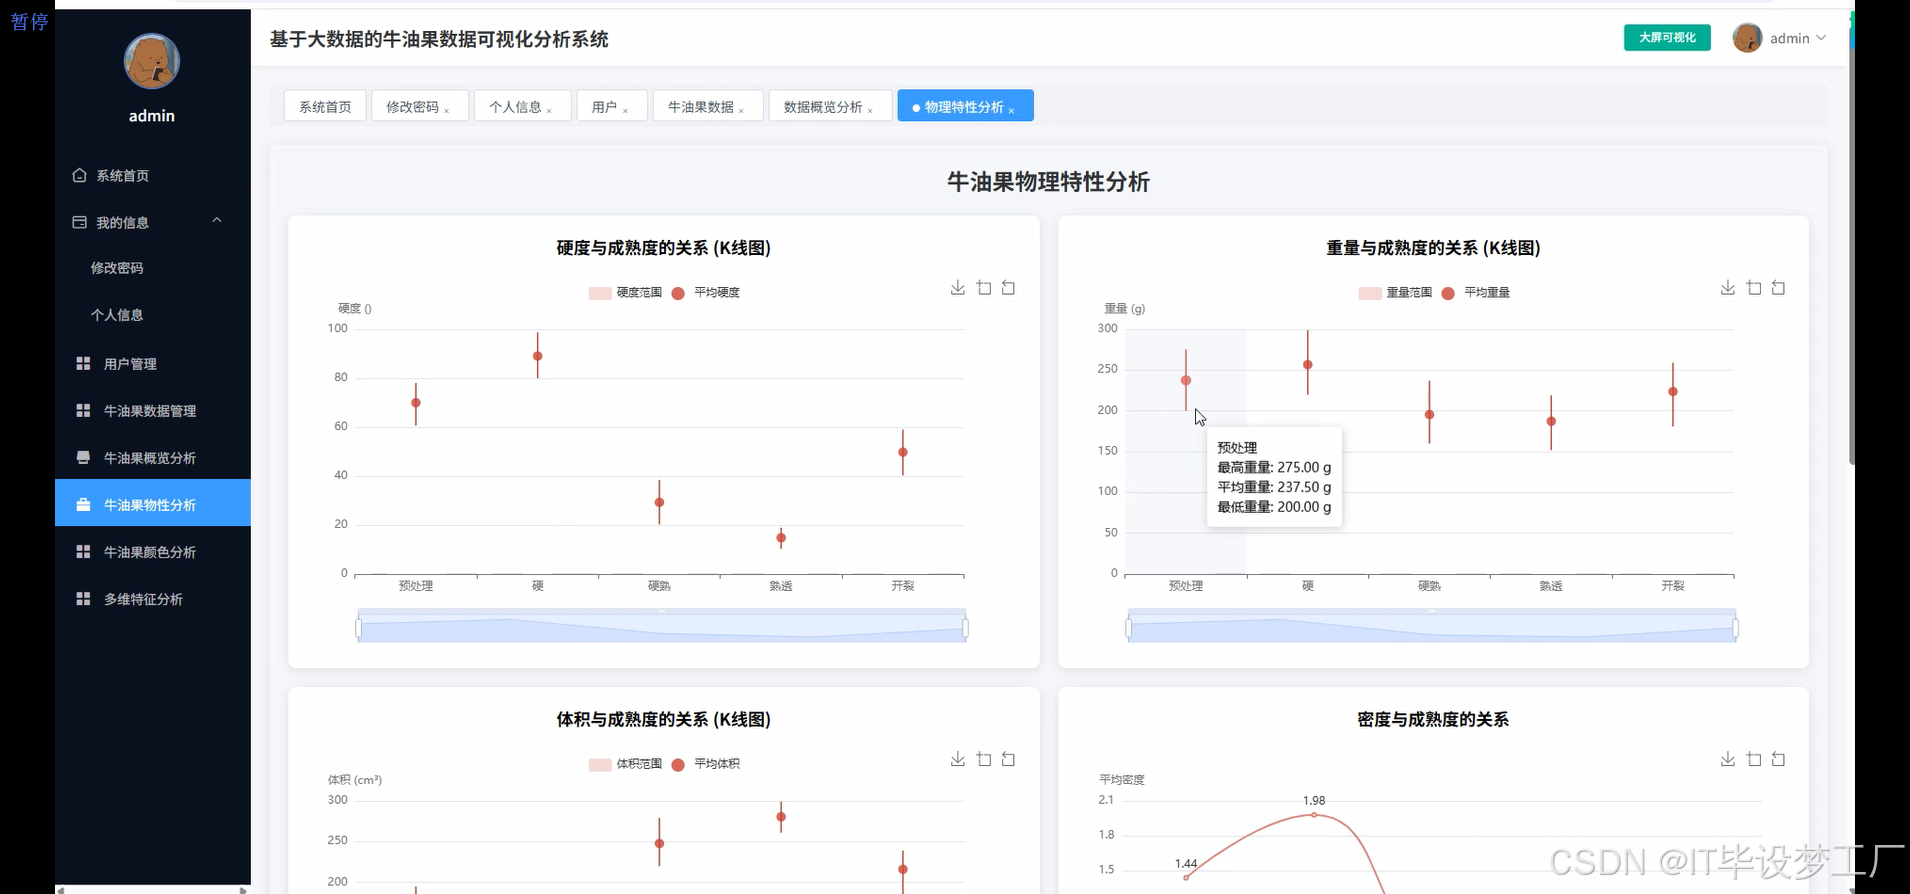This screenshot has width=1910, height=894.
Task: Click the grid icon beside 多维特征分析
Action: click(83, 599)
